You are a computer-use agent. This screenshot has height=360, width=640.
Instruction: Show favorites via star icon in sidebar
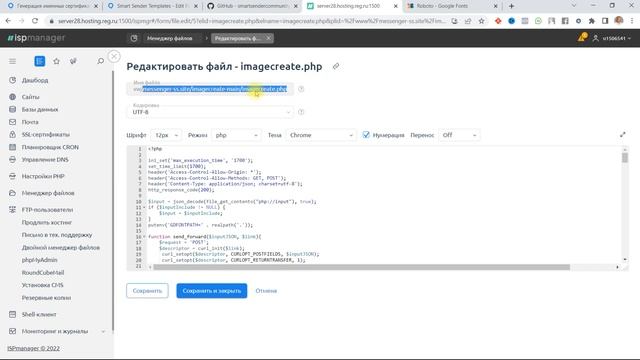(x=56, y=61)
